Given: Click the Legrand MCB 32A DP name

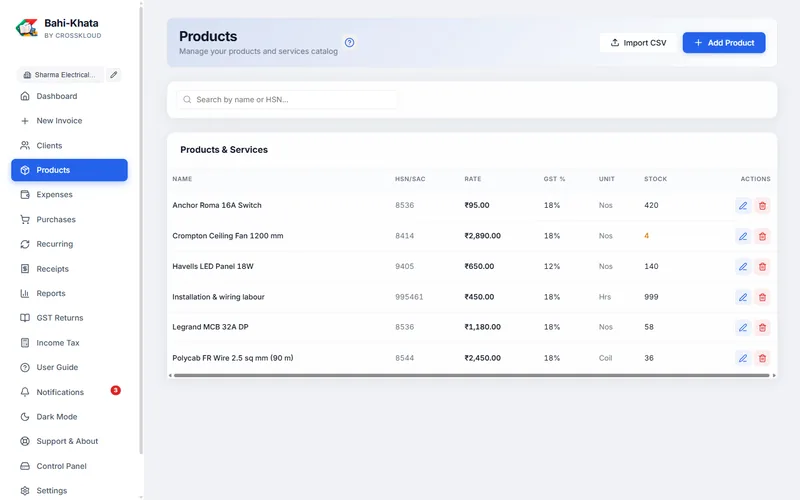Looking at the screenshot, I should click(x=210, y=327).
